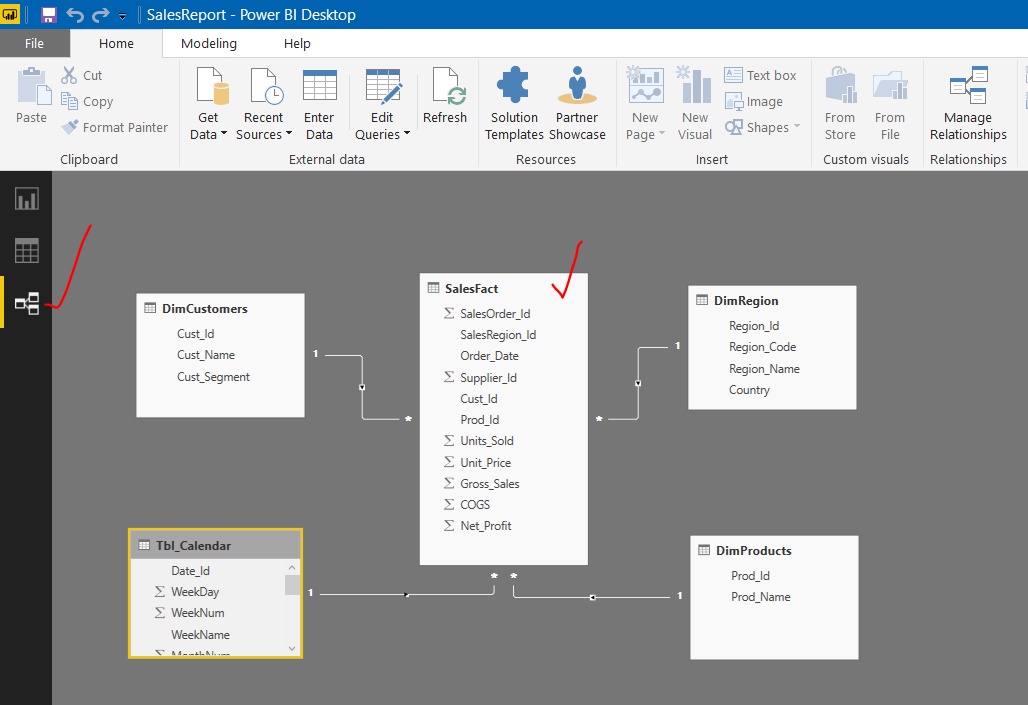Viewport: 1028px width, 705px height.
Task: Switch to the Modeling tab
Action: coord(209,43)
